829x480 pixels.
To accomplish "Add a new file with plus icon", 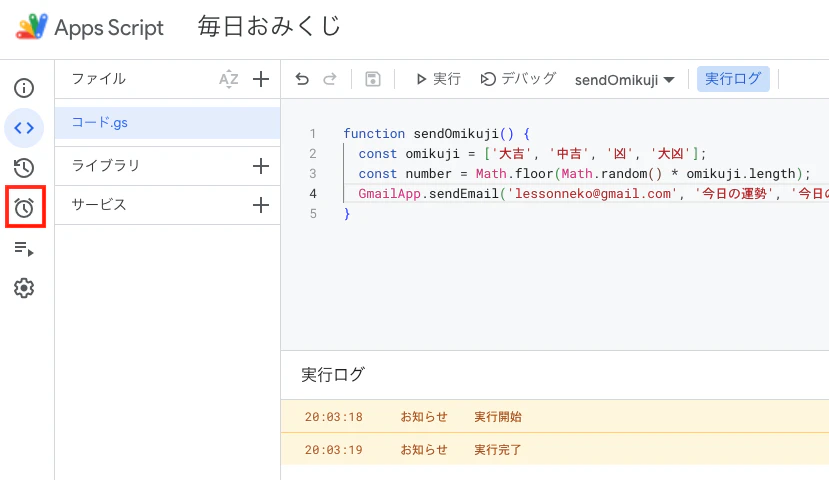I will tap(261, 79).
